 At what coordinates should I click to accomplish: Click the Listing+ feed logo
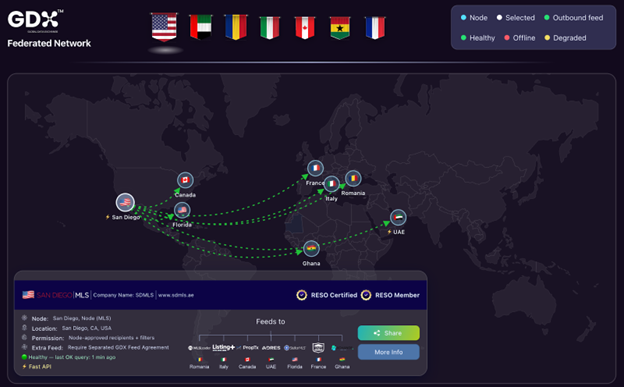pyautogui.click(x=224, y=348)
